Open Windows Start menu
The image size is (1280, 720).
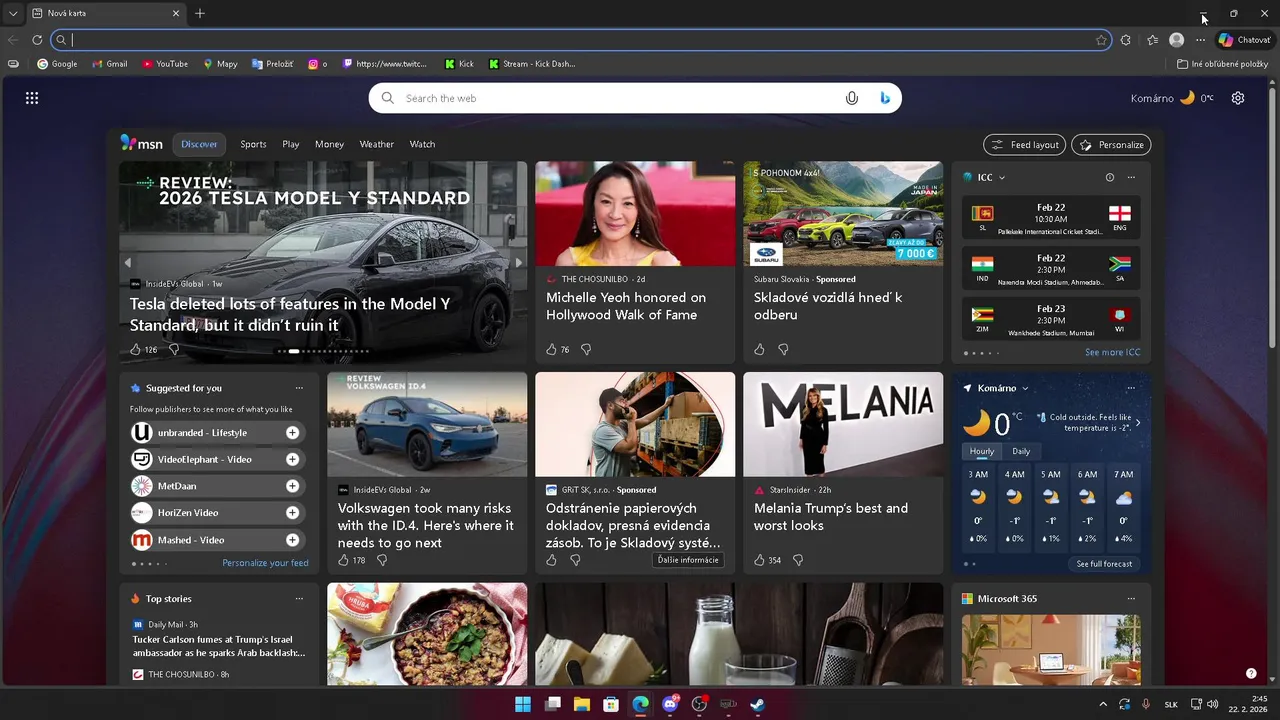click(523, 704)
